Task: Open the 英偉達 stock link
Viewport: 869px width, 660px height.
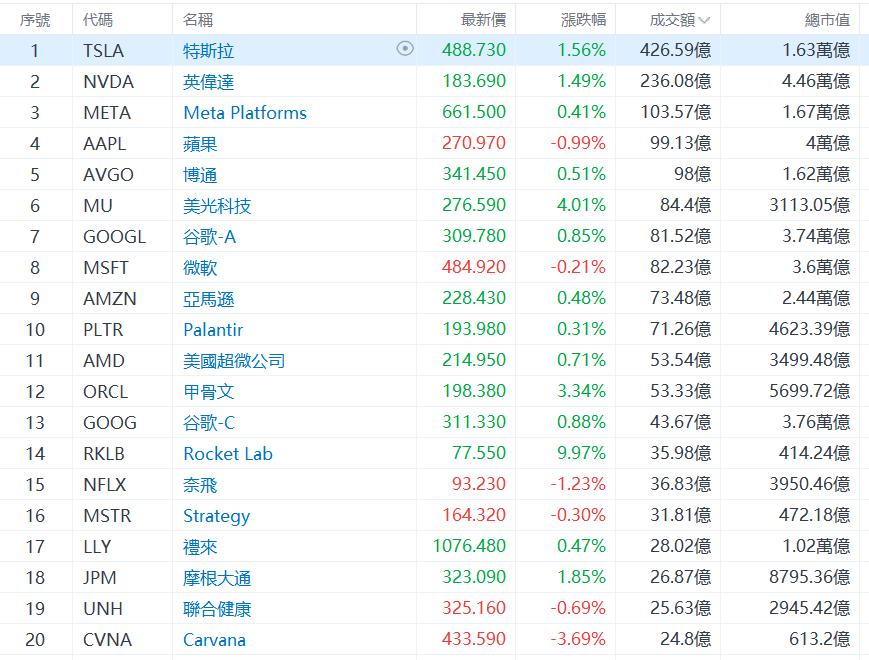Action: pyautogui.click(x=209, y=81)
